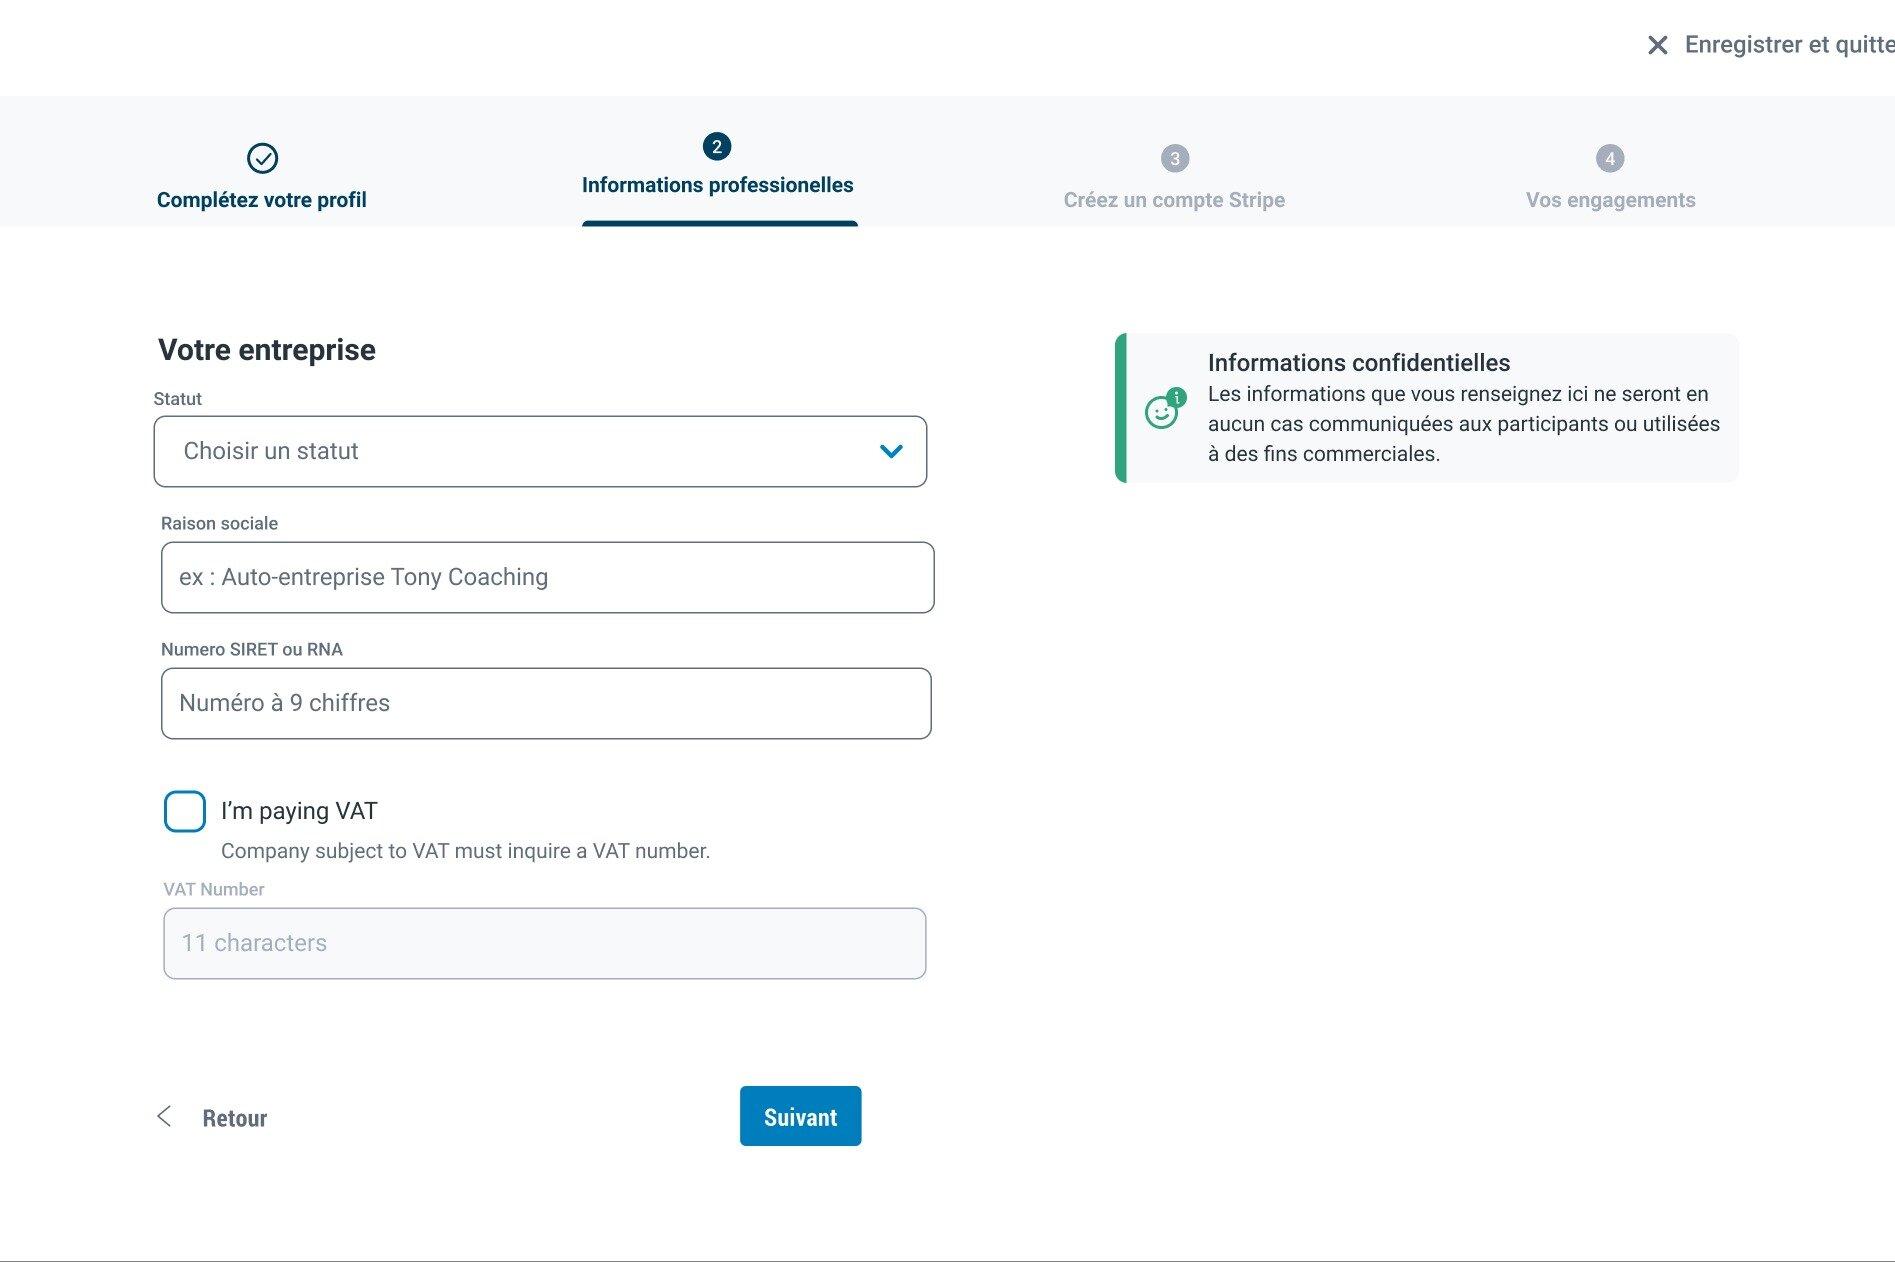Select the Informations professionnelles tab label
Viewport: 1895px width, 1262px height.
pos(717,185)
